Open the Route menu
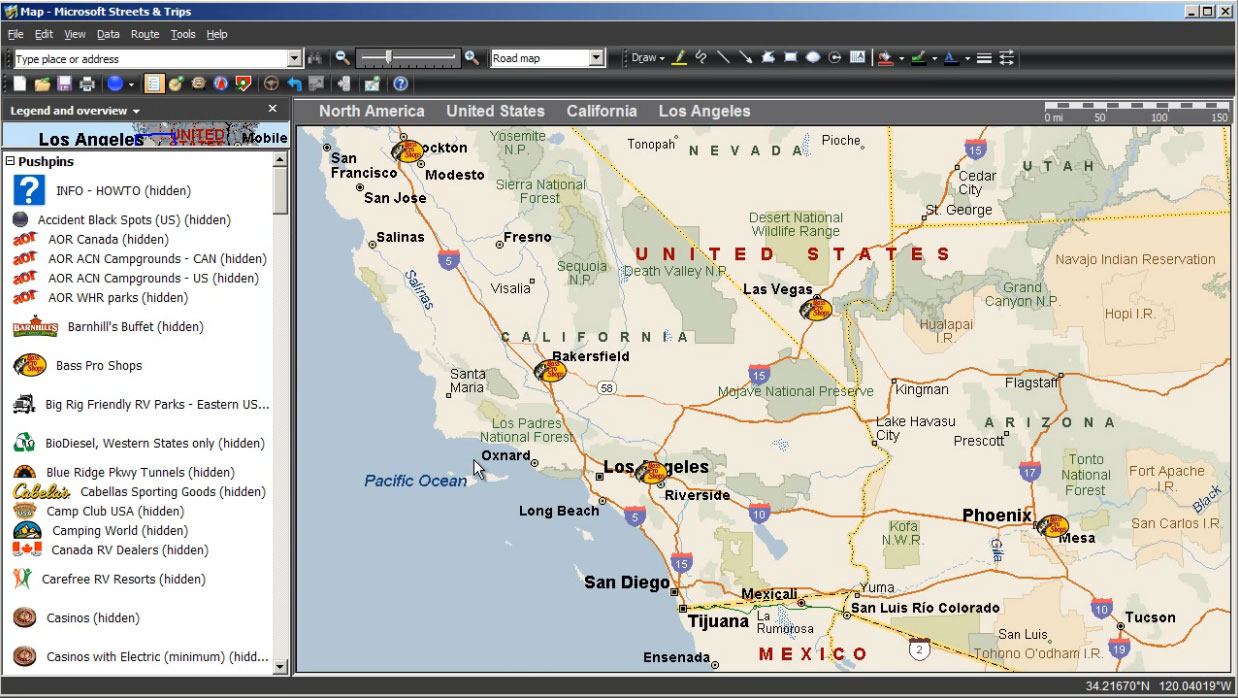1238x698 pixels. (x=145, y=34)
